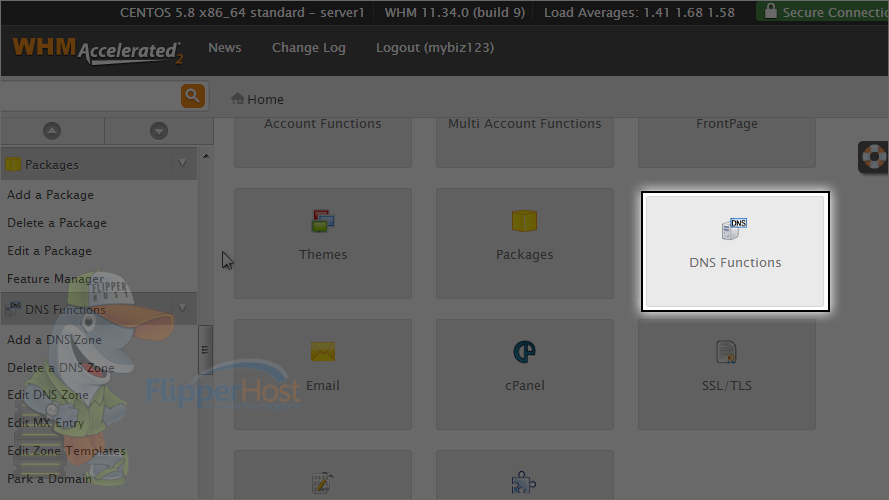
Task: Click the Home house icon in breadcrumb
Action: [238, 99]
